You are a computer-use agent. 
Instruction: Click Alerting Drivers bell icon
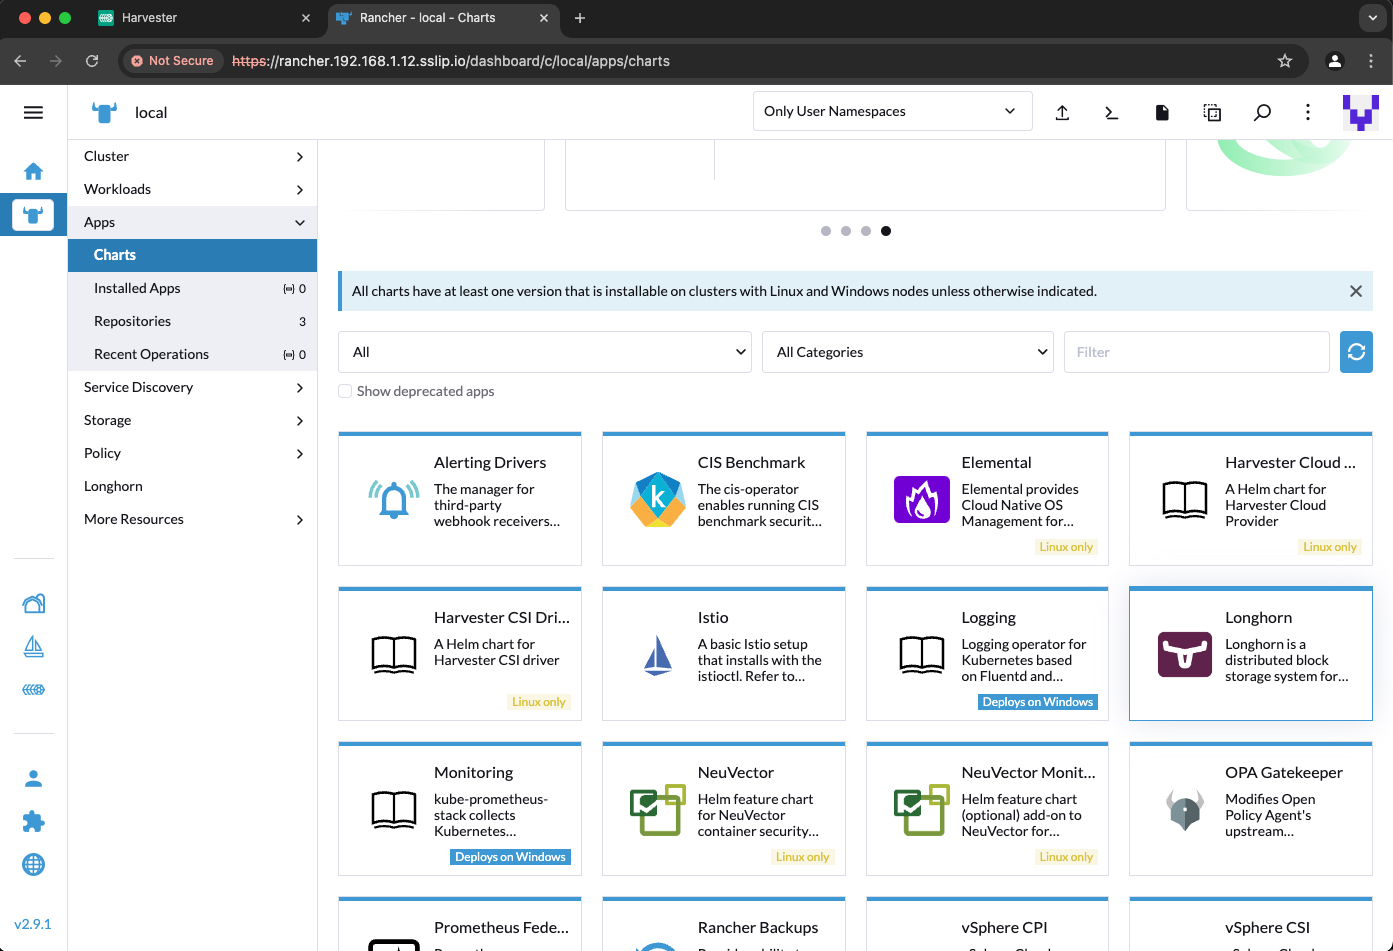point(394,498)
